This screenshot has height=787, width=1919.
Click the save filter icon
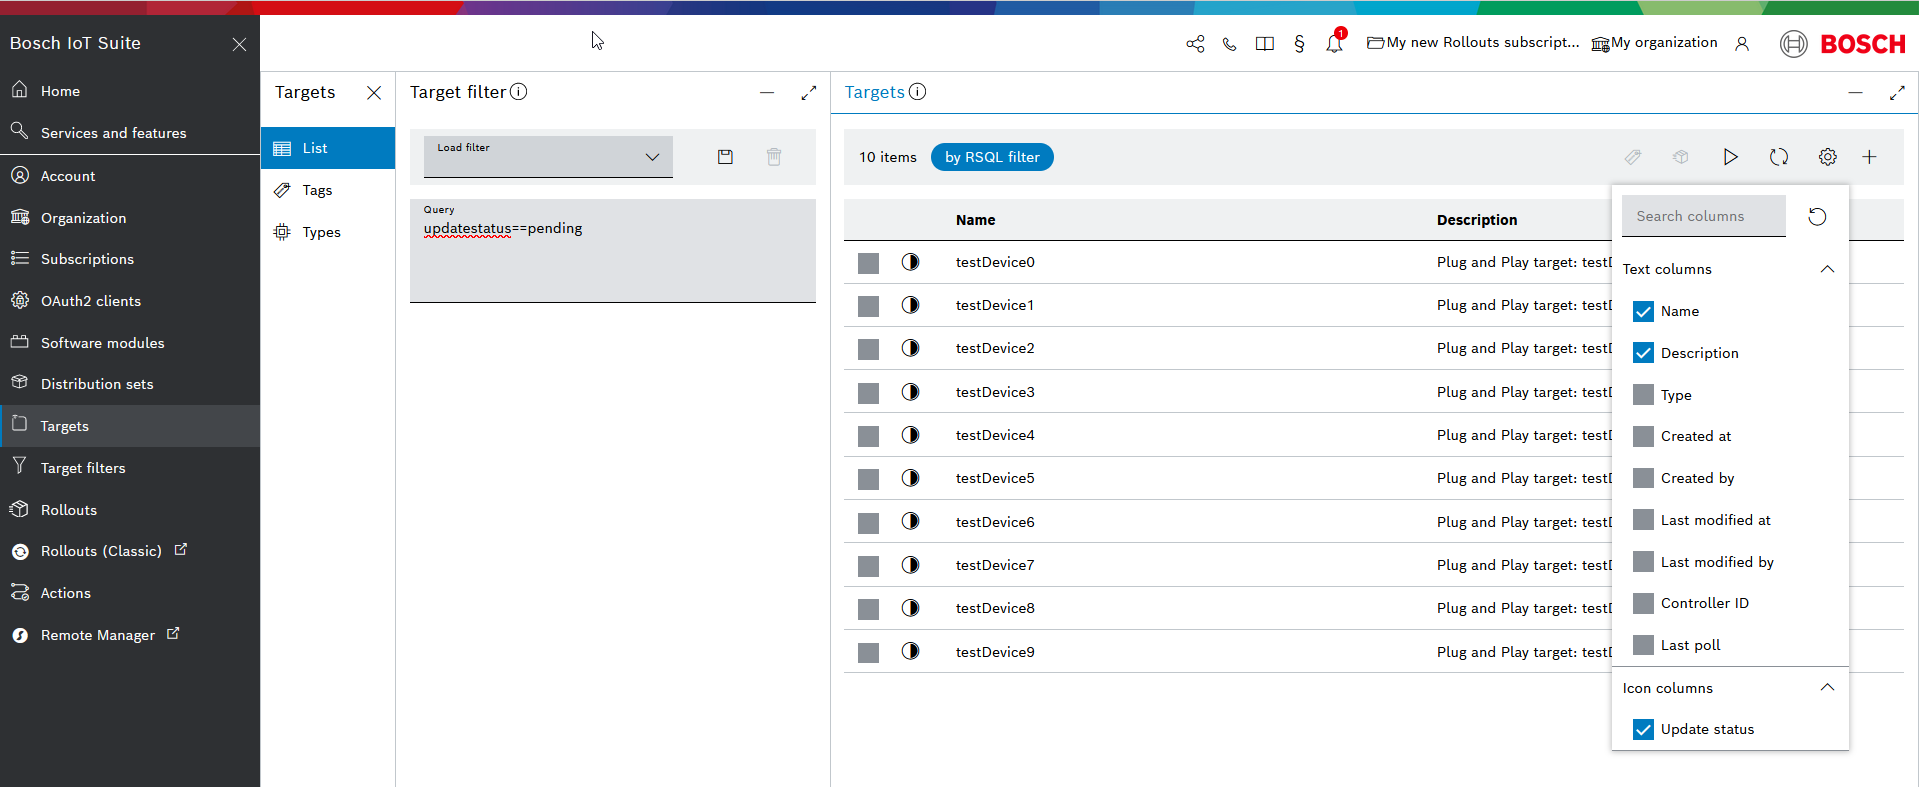tap(725, 157)
